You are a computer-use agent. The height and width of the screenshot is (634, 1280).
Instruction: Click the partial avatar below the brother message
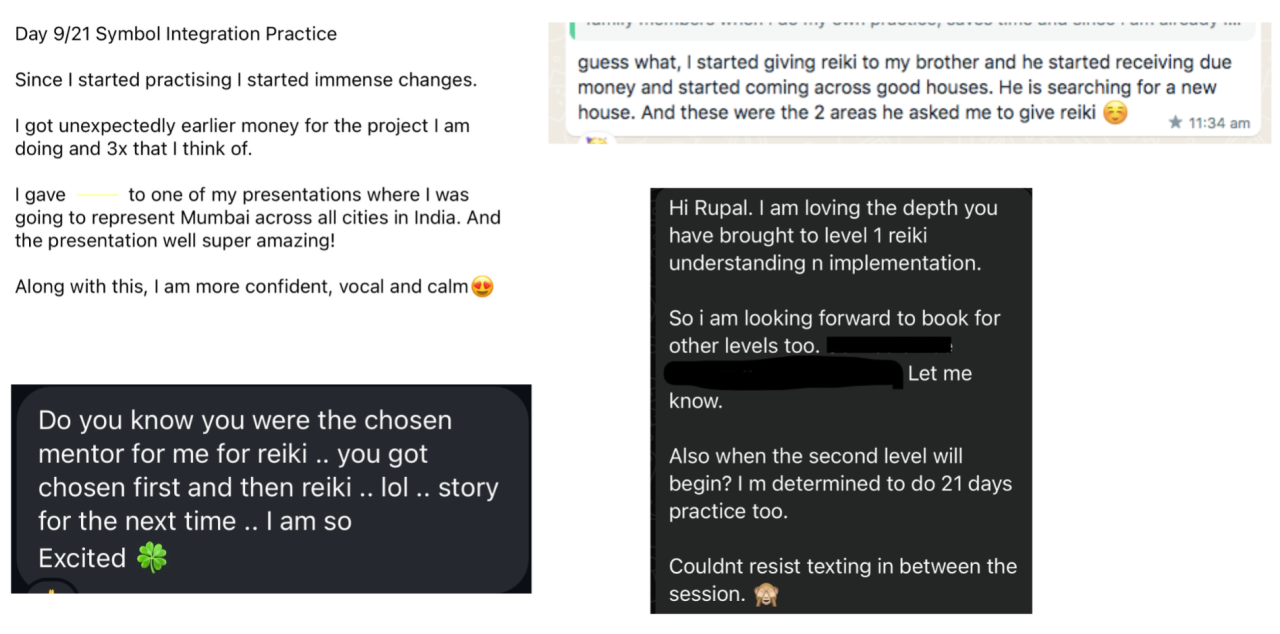point(596,140)
